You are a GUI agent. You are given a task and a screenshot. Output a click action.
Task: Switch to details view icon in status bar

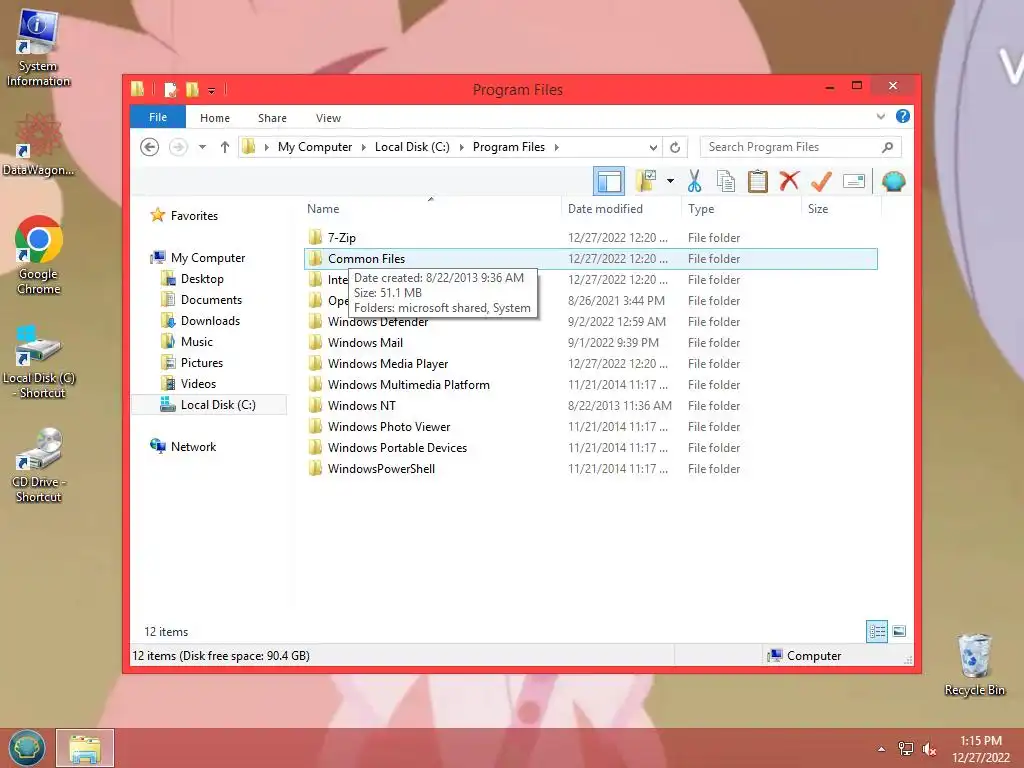[x=877, y=632]
